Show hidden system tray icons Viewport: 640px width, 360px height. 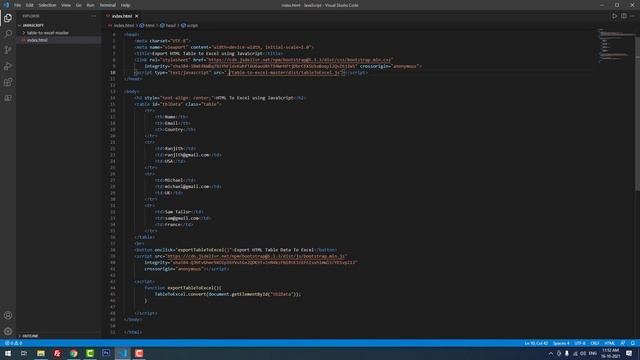coord(551,353)
